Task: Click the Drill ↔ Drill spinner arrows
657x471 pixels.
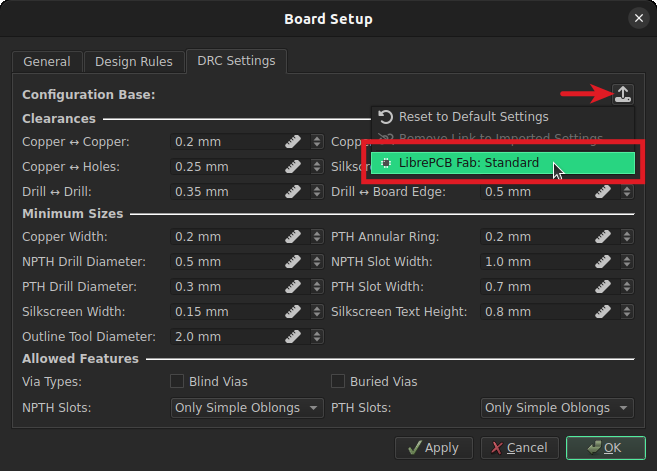Action: pos(317,192)
